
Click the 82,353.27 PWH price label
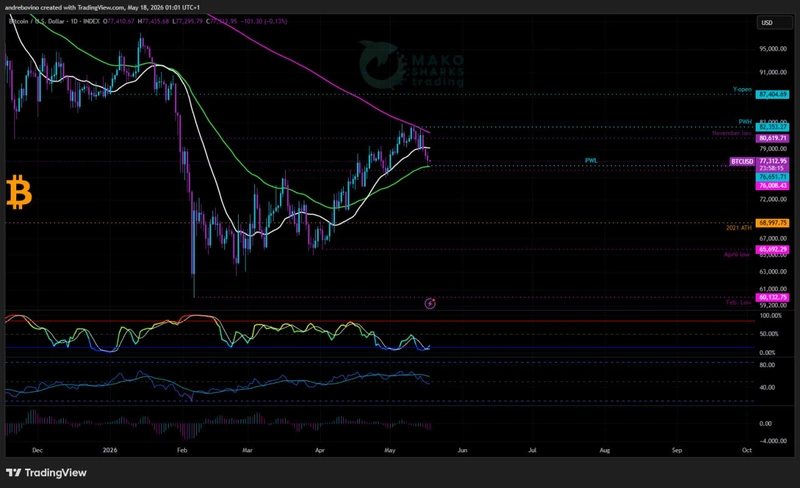[773, 127]
